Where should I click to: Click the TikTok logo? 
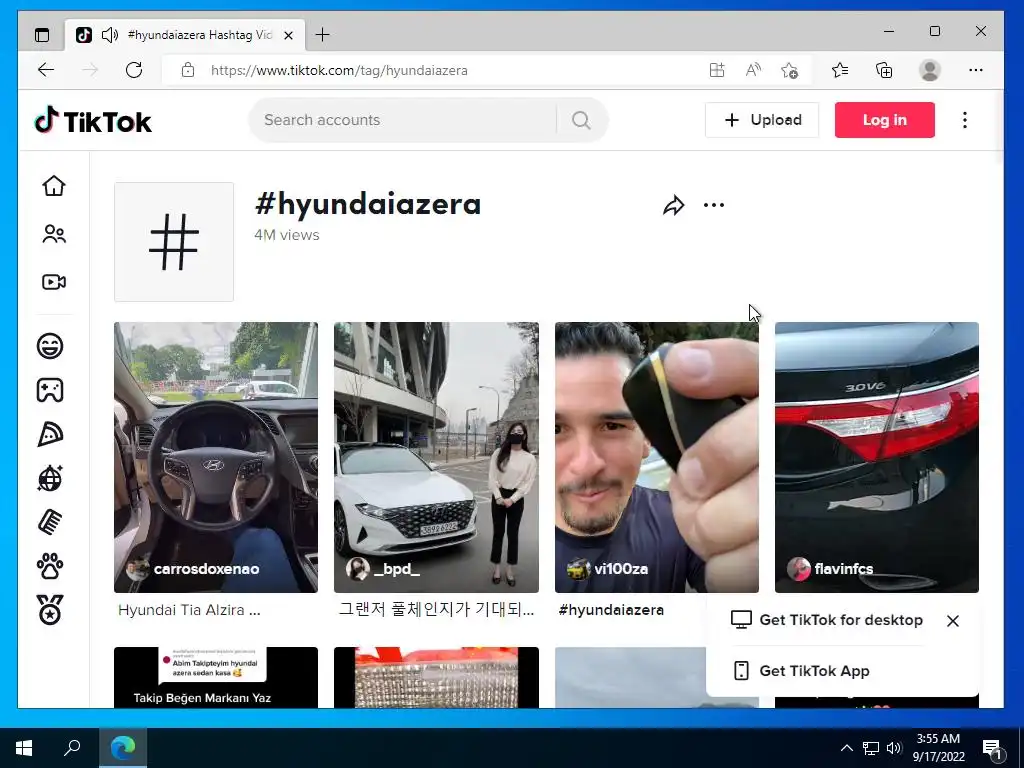tap(93, 121)
